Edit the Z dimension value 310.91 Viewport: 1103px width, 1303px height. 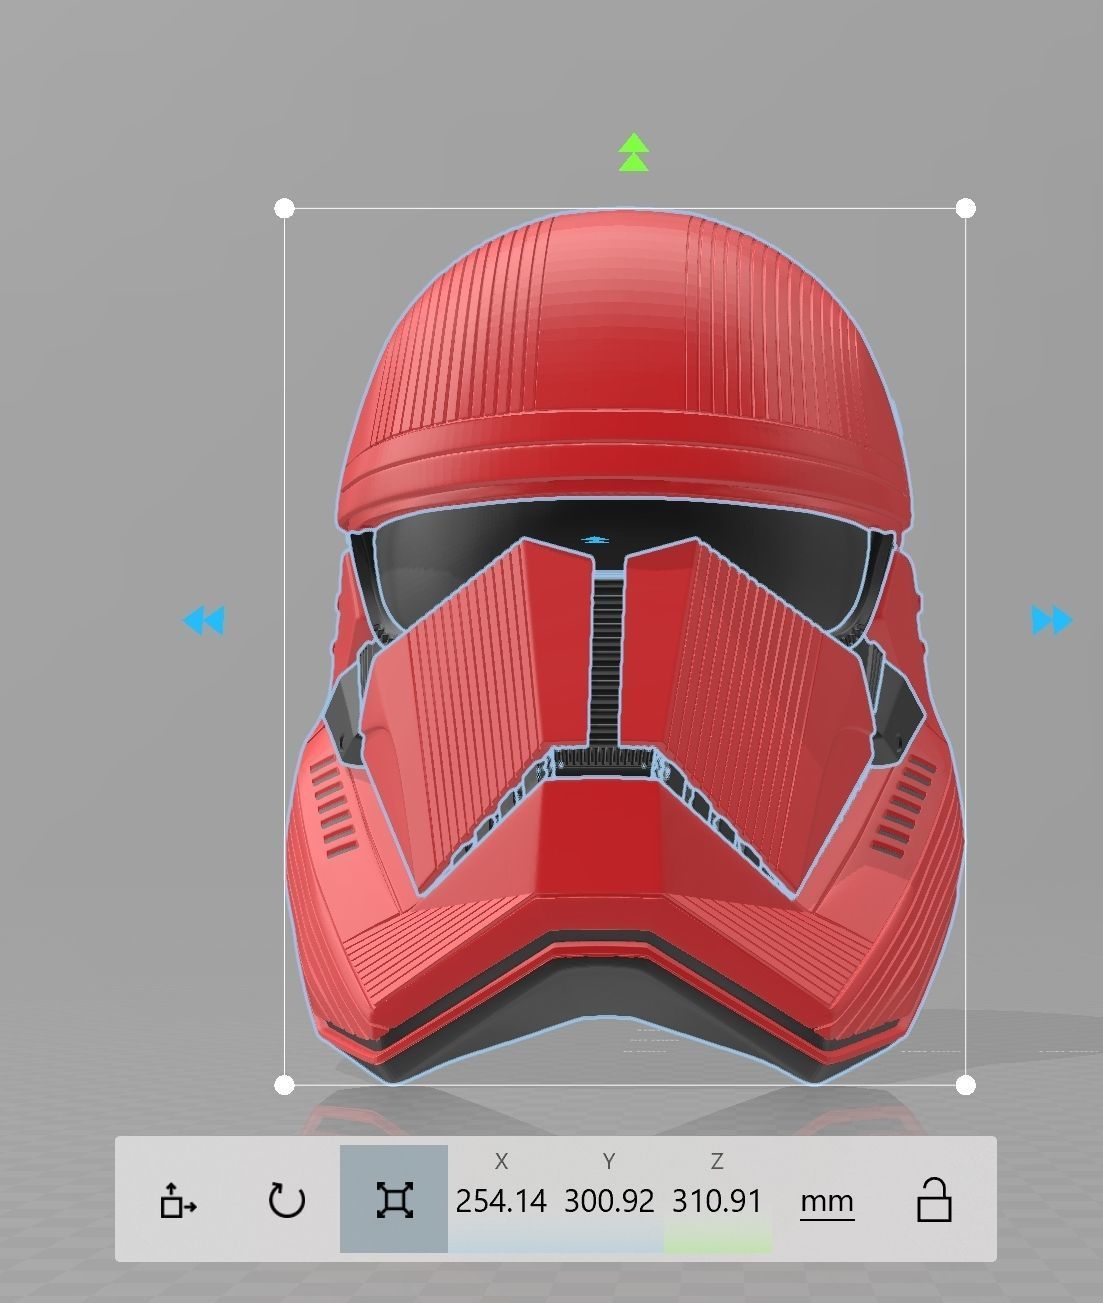point(717,1200)
